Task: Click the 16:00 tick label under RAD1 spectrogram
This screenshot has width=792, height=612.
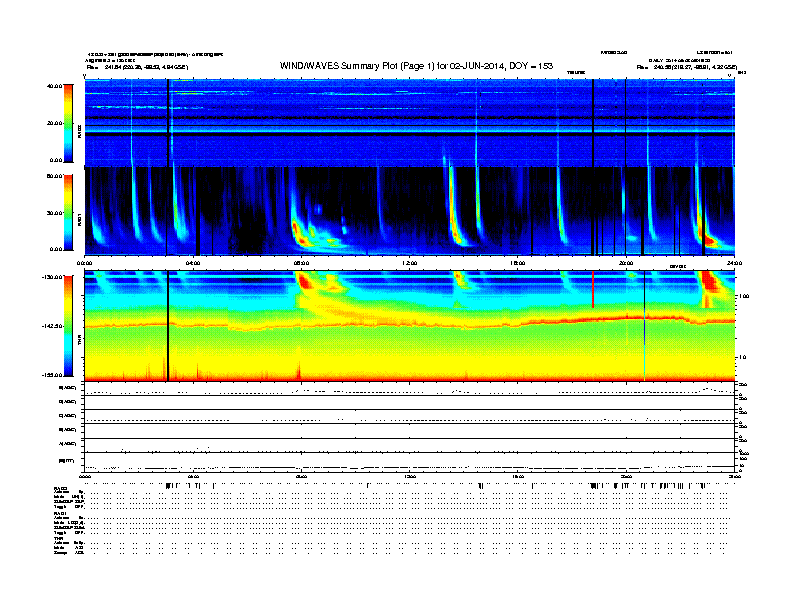Action: [518, 263]
